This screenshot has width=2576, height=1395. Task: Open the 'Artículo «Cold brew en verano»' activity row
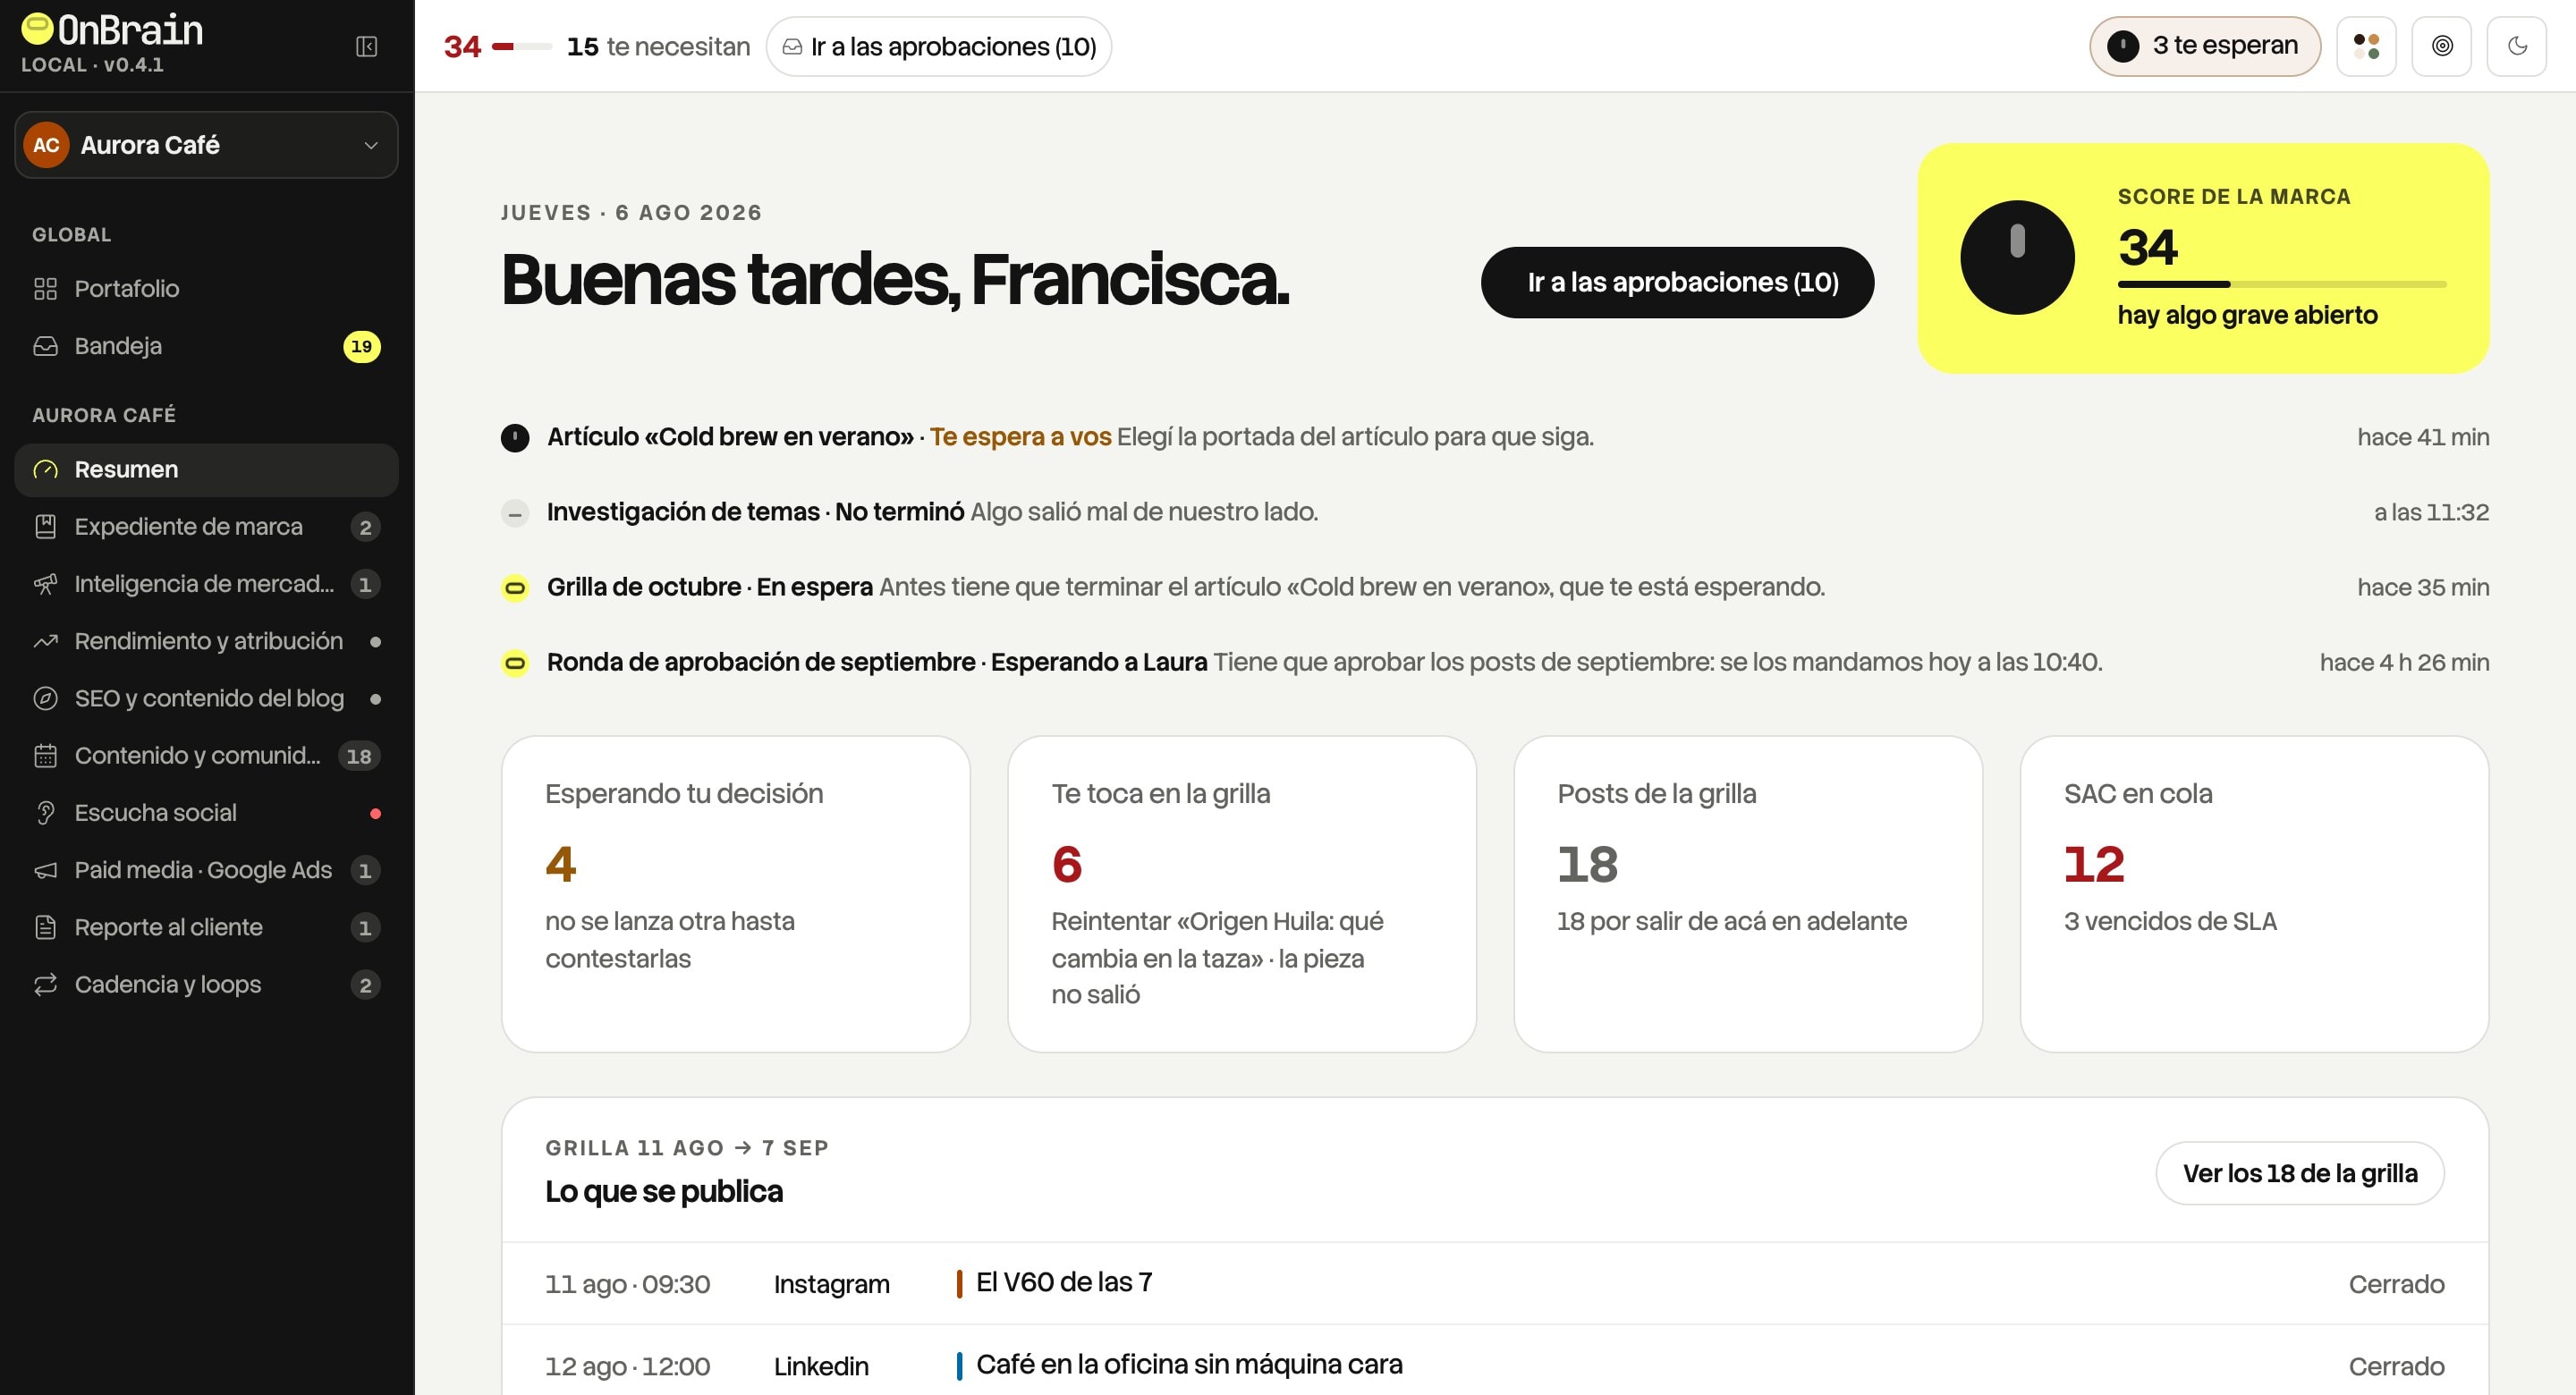1495,438
